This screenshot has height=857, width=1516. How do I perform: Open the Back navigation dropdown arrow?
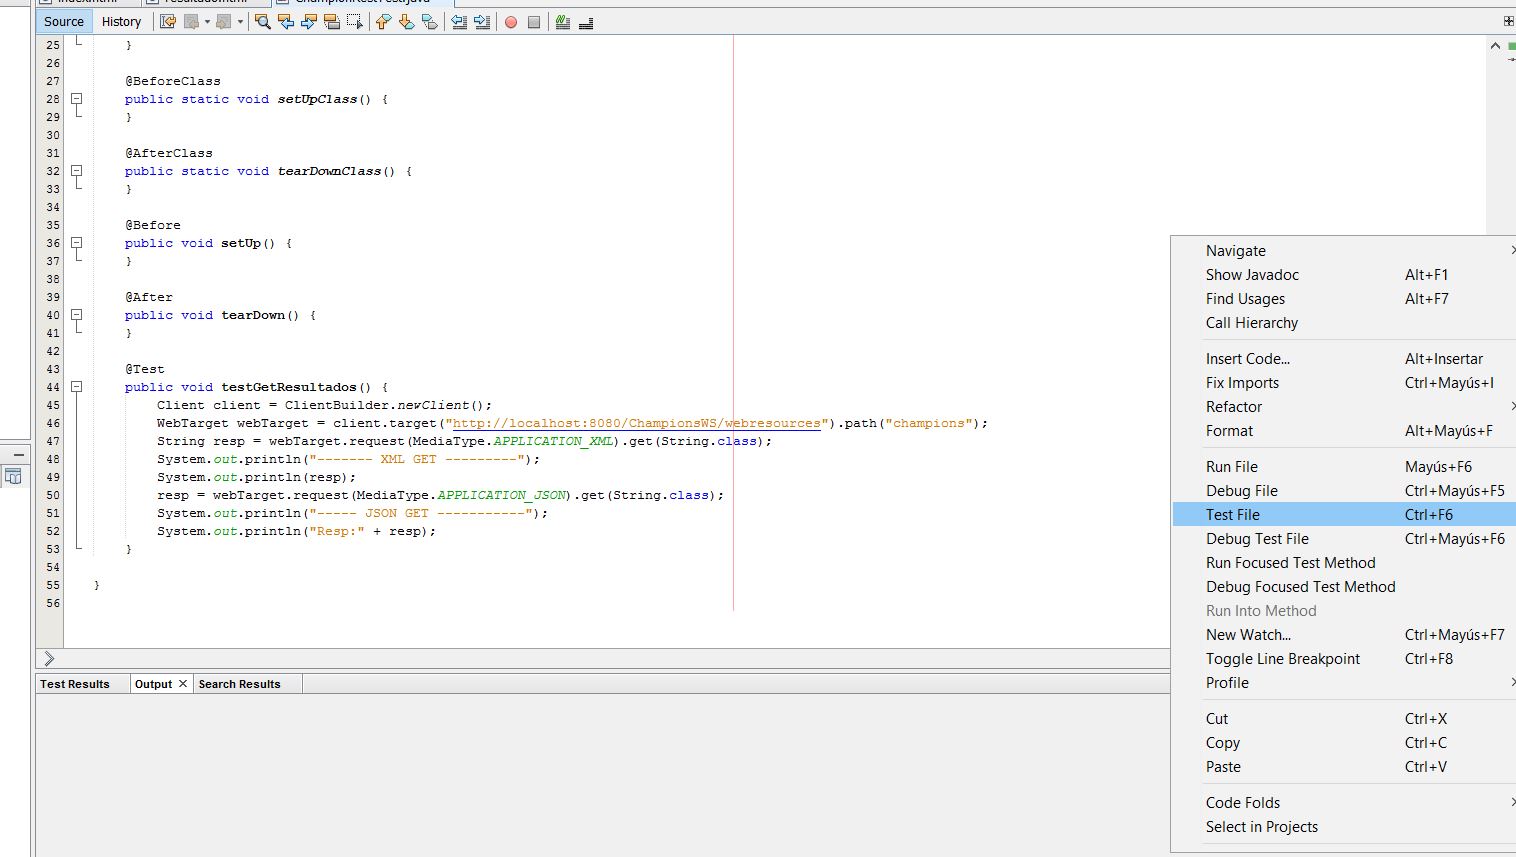[x=207, y=21]
